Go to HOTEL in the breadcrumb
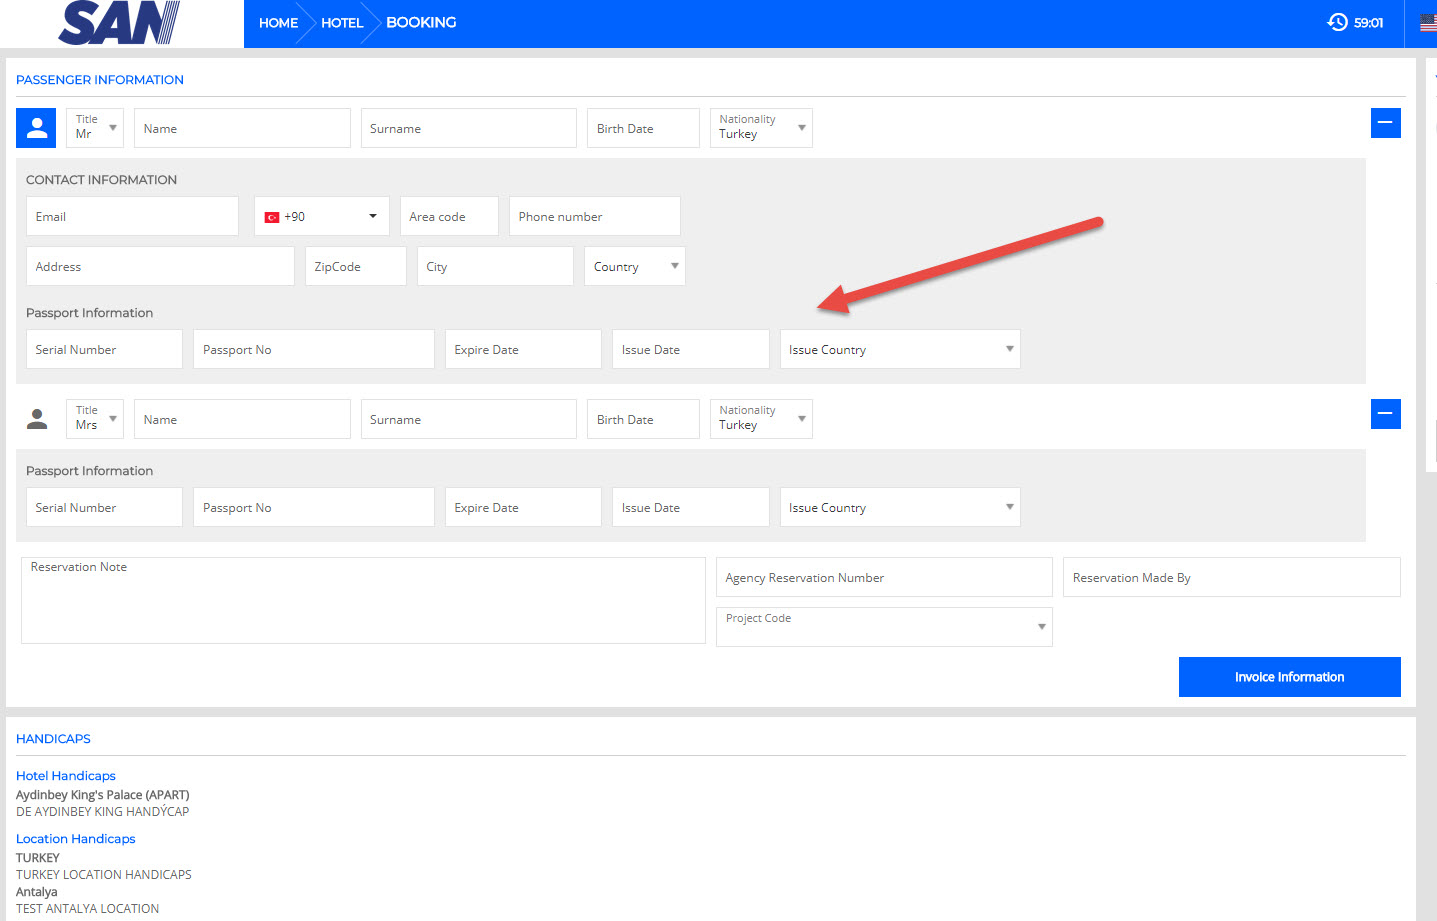 point(342,23)
